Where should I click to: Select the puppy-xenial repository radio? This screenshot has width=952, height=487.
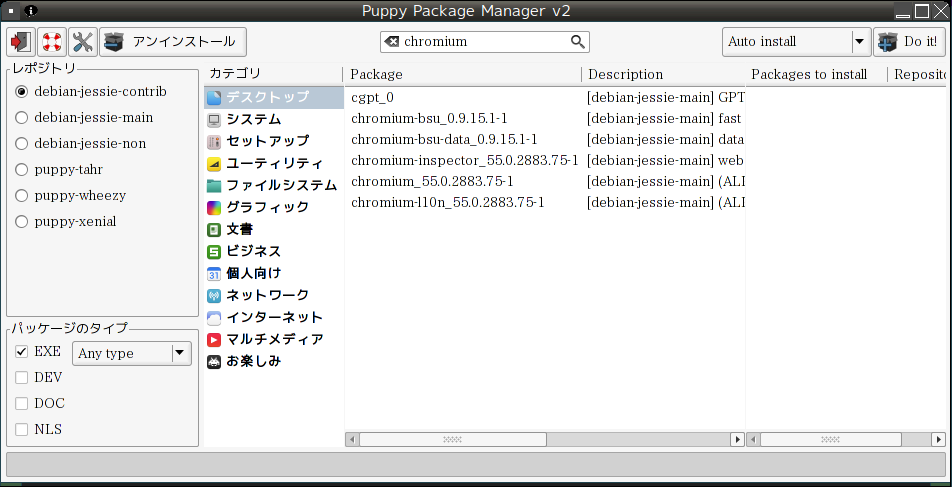(22, 222)
